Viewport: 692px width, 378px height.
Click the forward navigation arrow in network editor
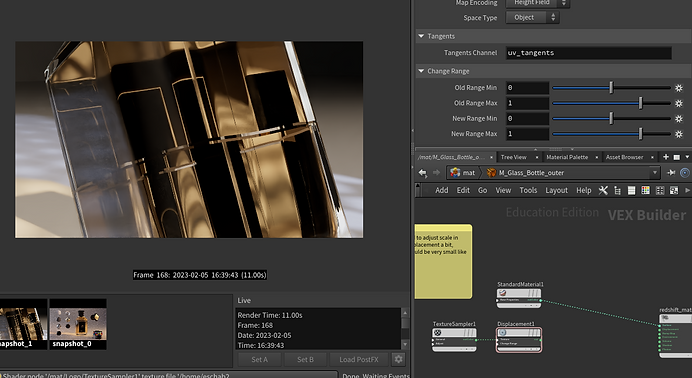(436, 173)
